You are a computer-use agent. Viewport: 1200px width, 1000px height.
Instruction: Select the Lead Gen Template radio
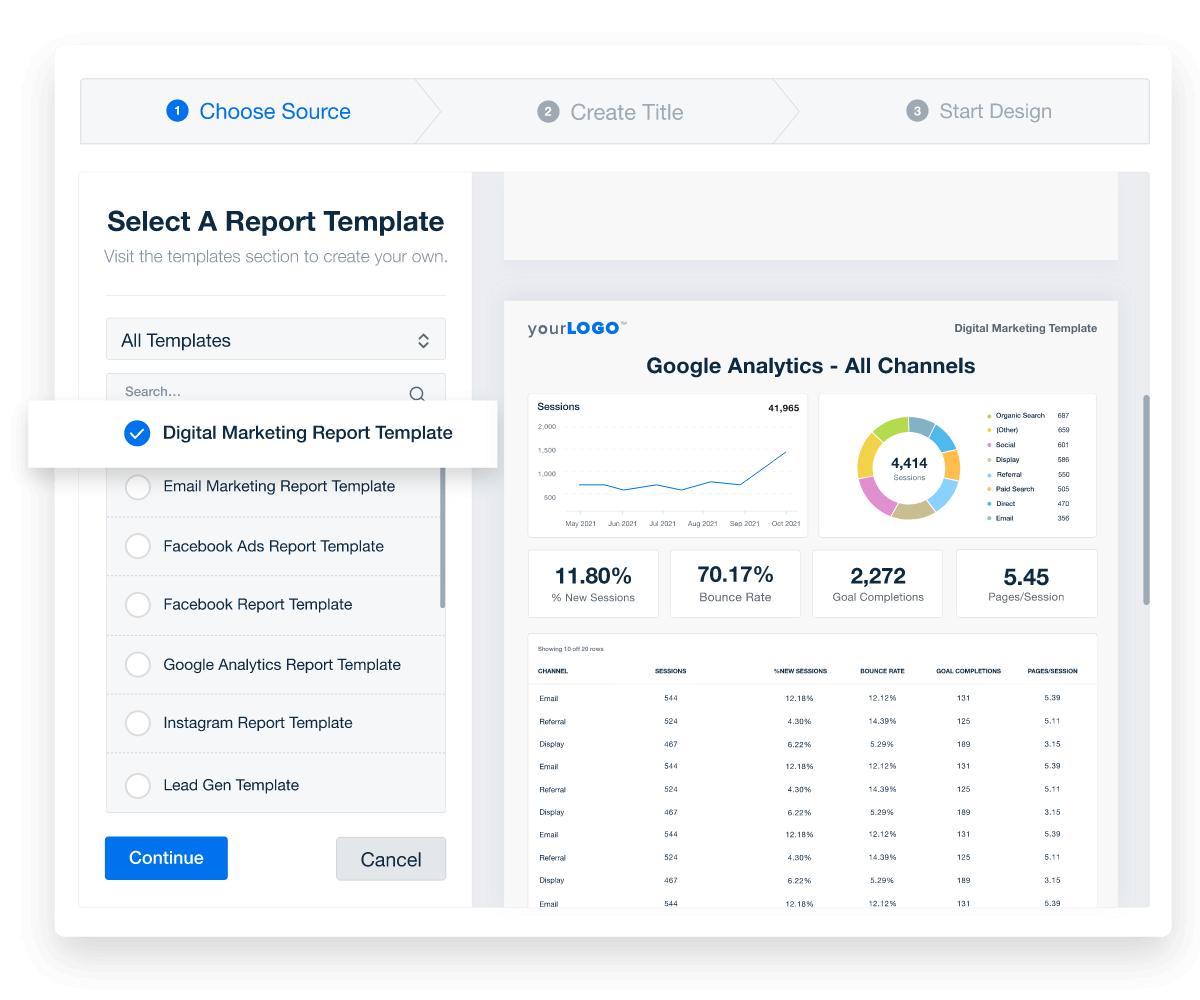tap(137, 785)
